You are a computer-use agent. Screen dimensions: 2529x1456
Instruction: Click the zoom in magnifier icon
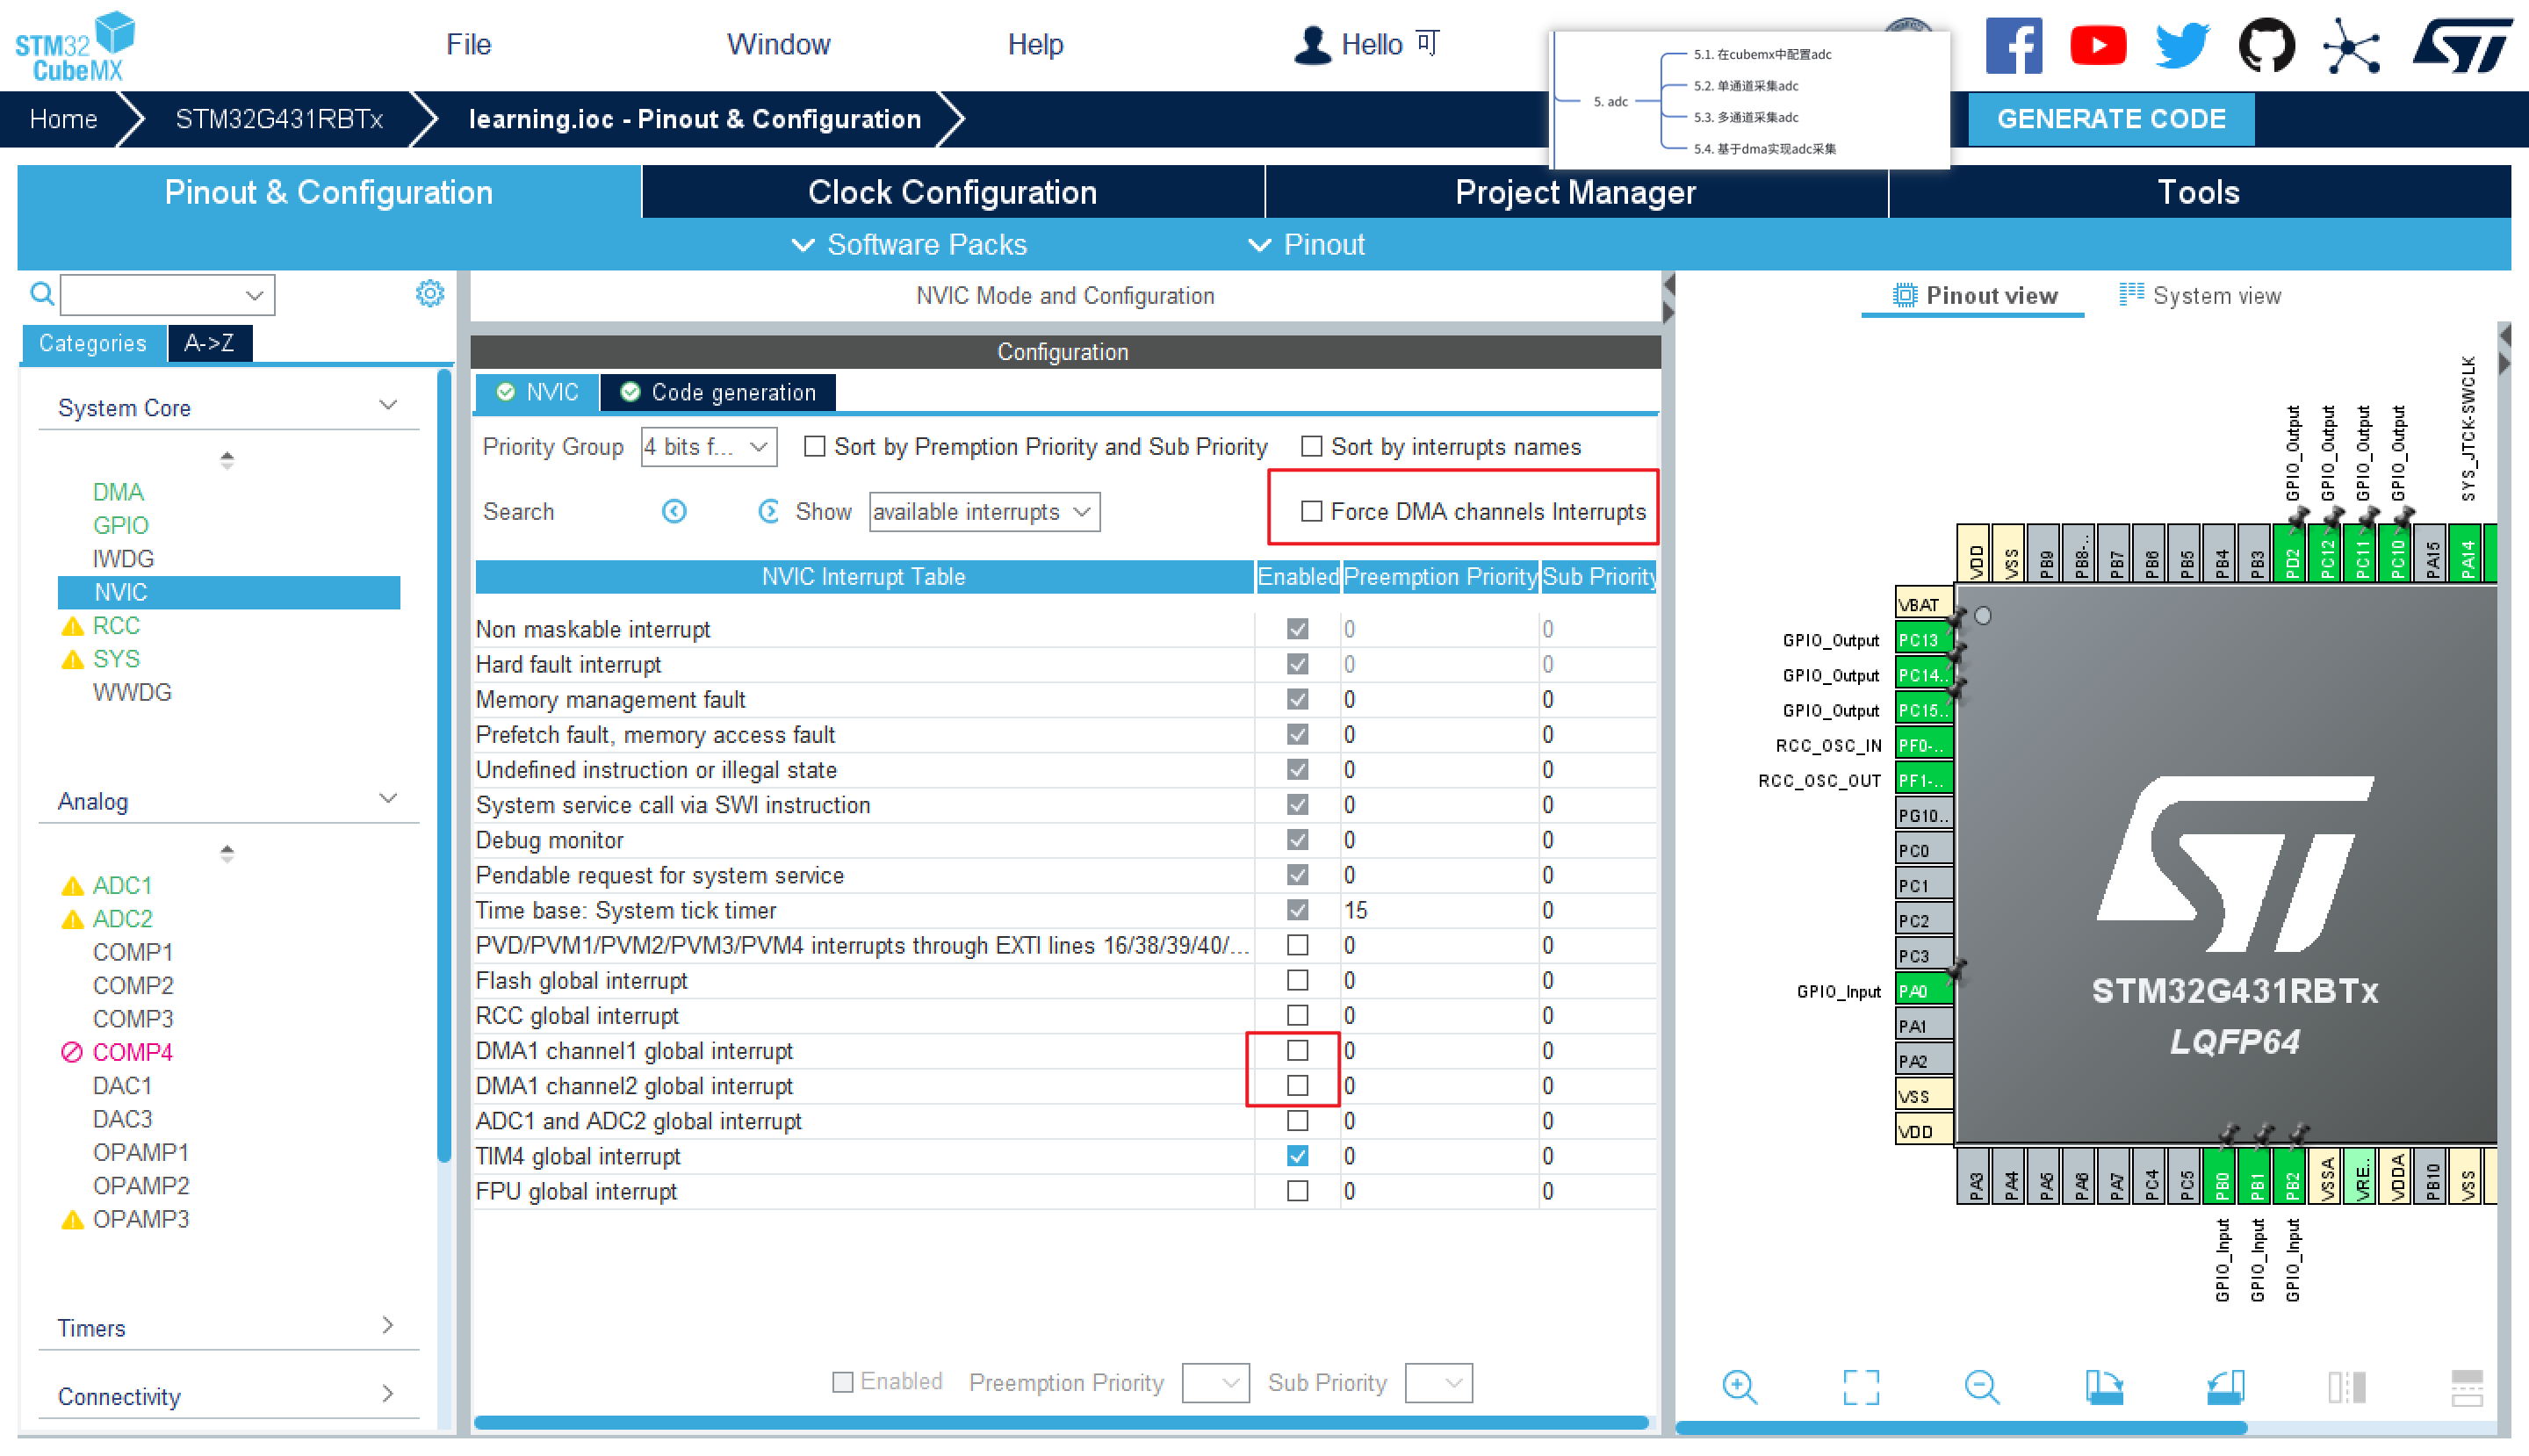coord(1739,1386)
